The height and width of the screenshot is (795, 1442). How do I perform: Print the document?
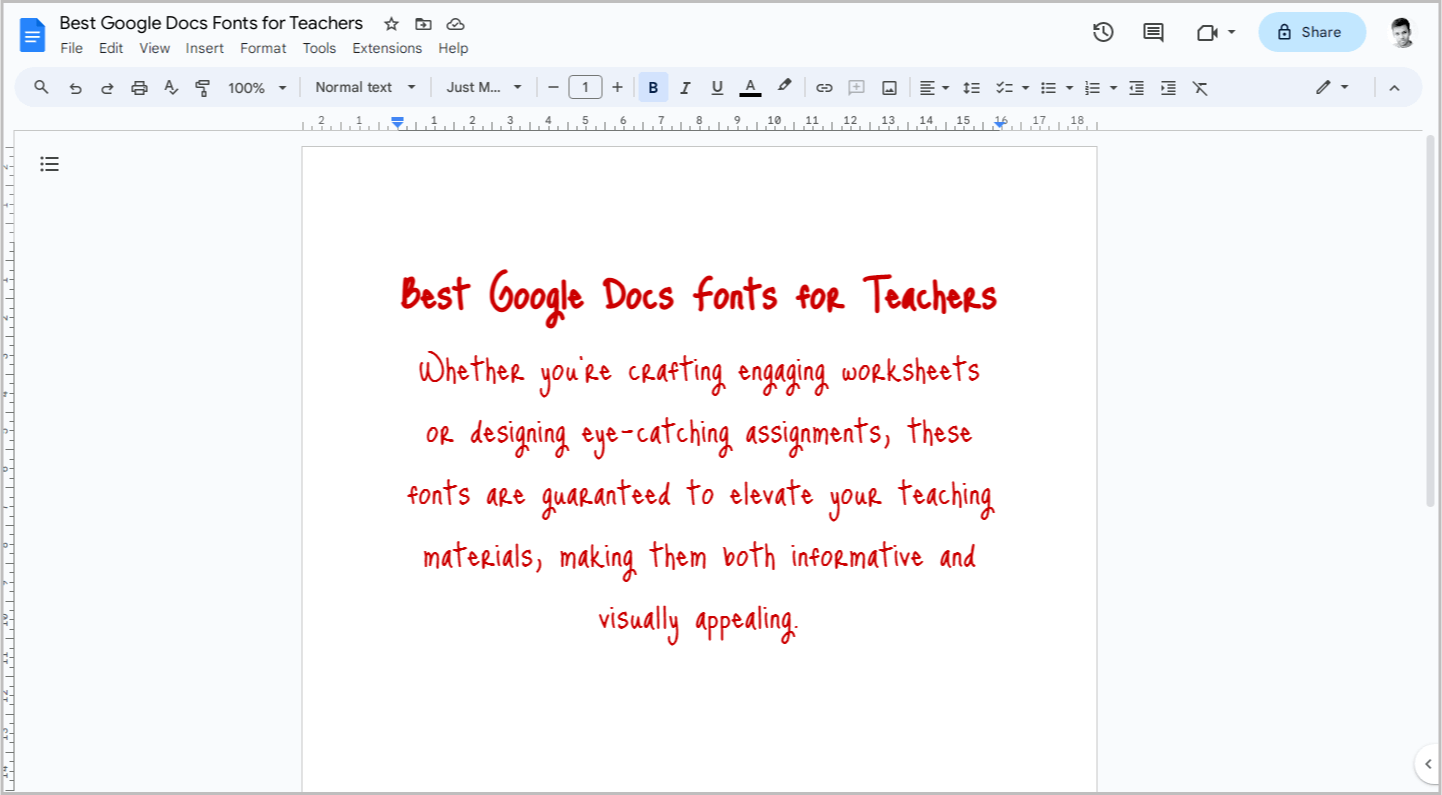[x=139, y=88]
